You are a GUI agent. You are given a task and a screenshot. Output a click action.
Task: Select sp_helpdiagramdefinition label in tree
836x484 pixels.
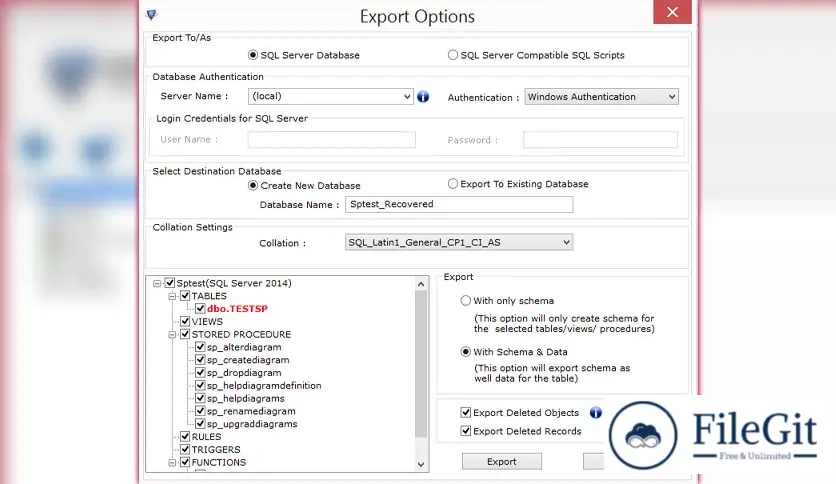264,385
